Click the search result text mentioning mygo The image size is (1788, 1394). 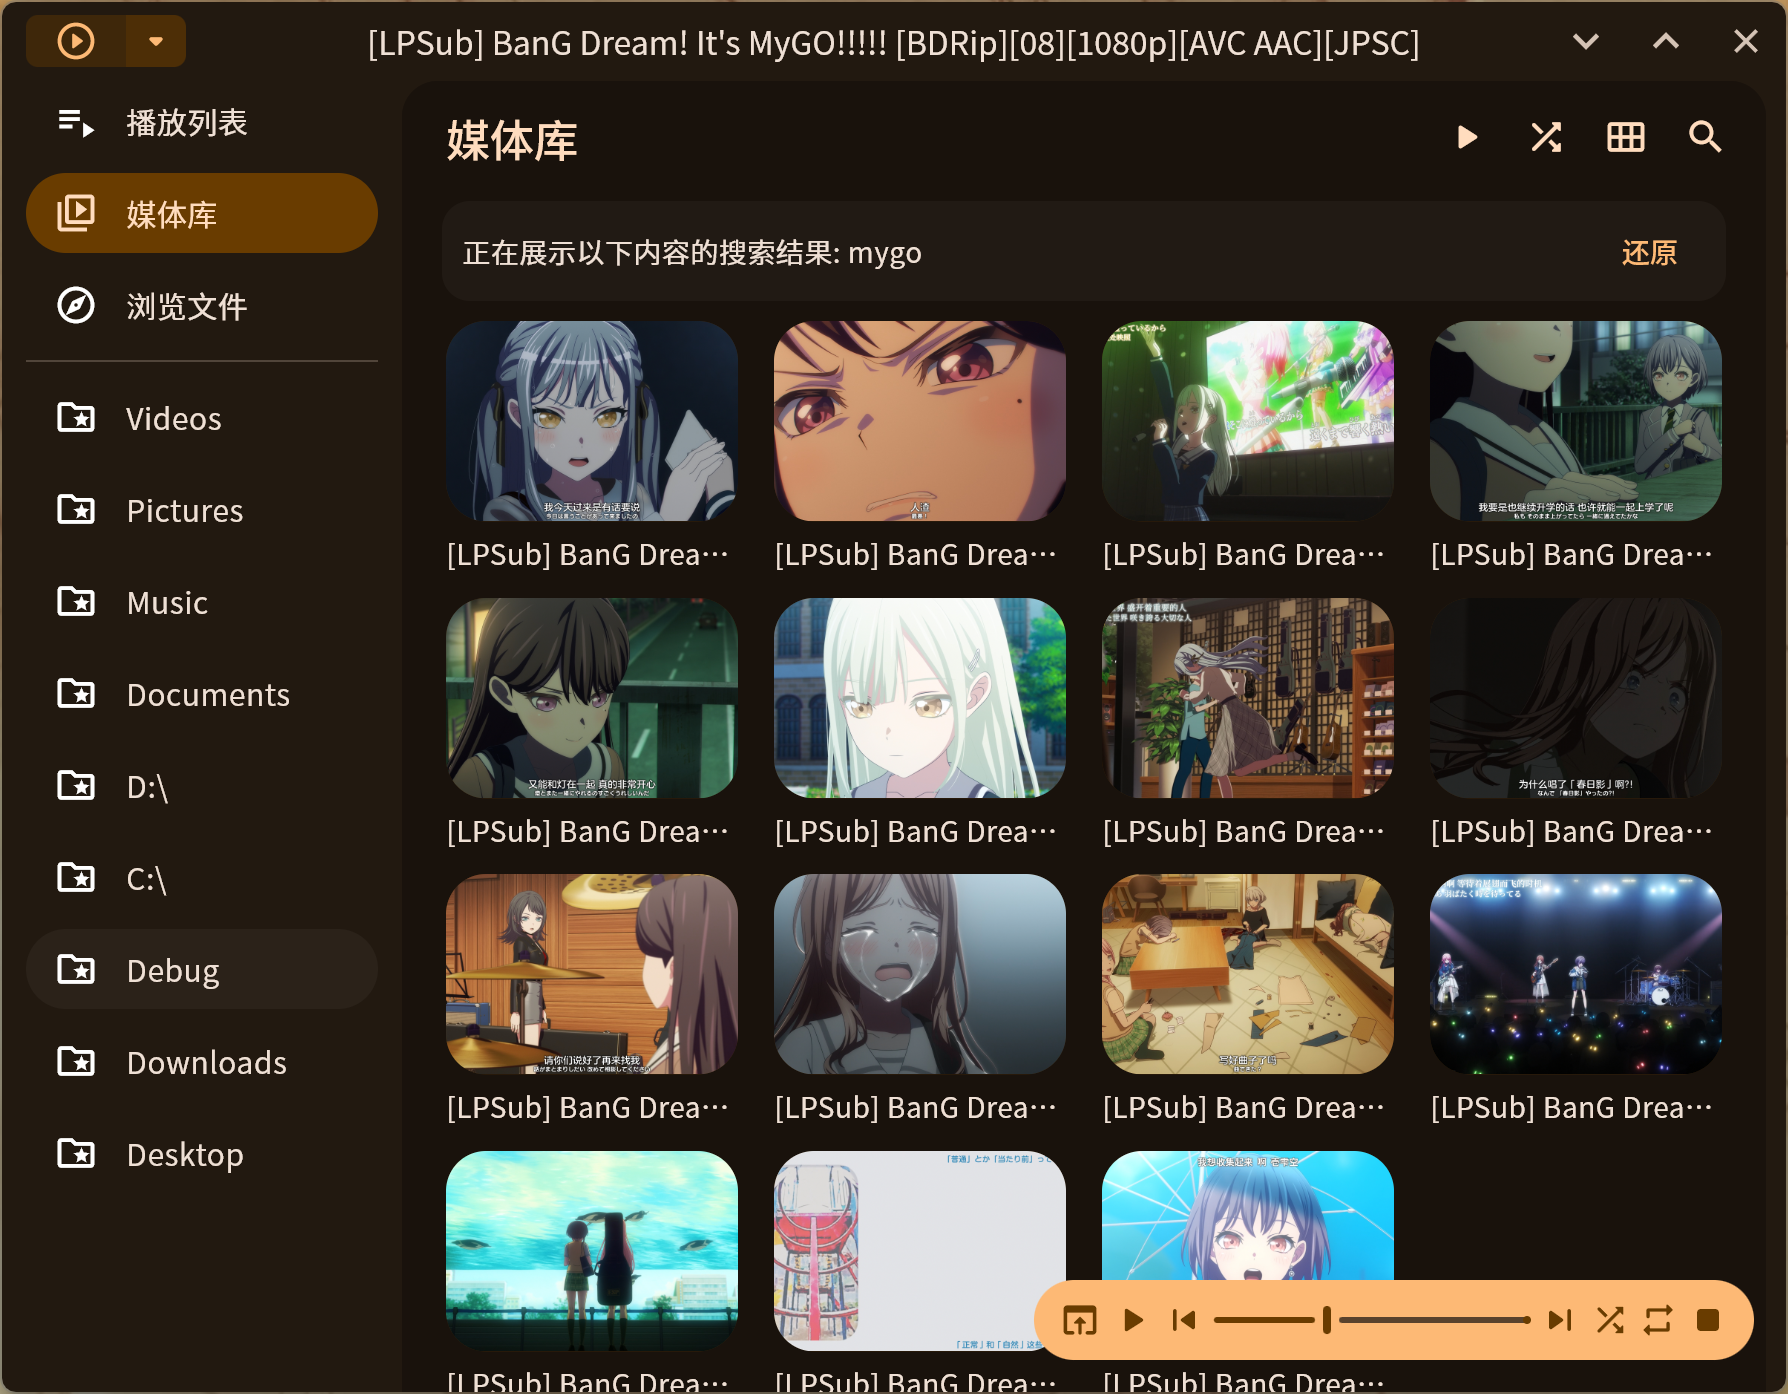click(x=692, y=252)
